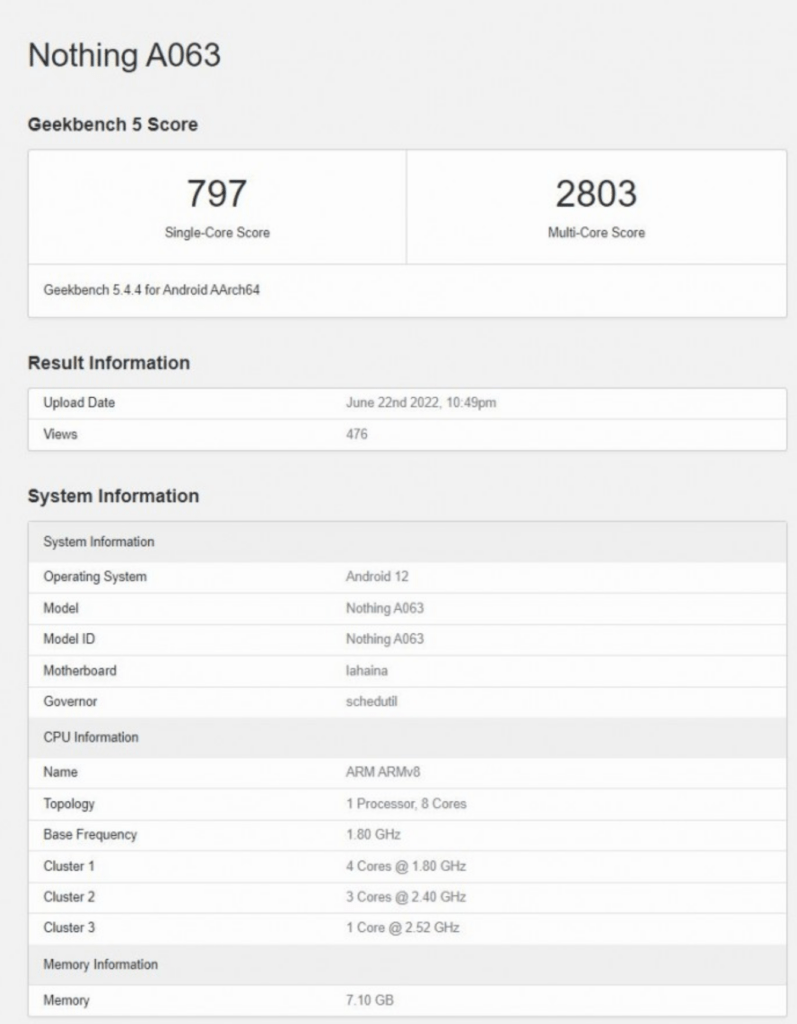Click Cluster 3 value 1 Core @ 2.52 GHz

(402, 928)
